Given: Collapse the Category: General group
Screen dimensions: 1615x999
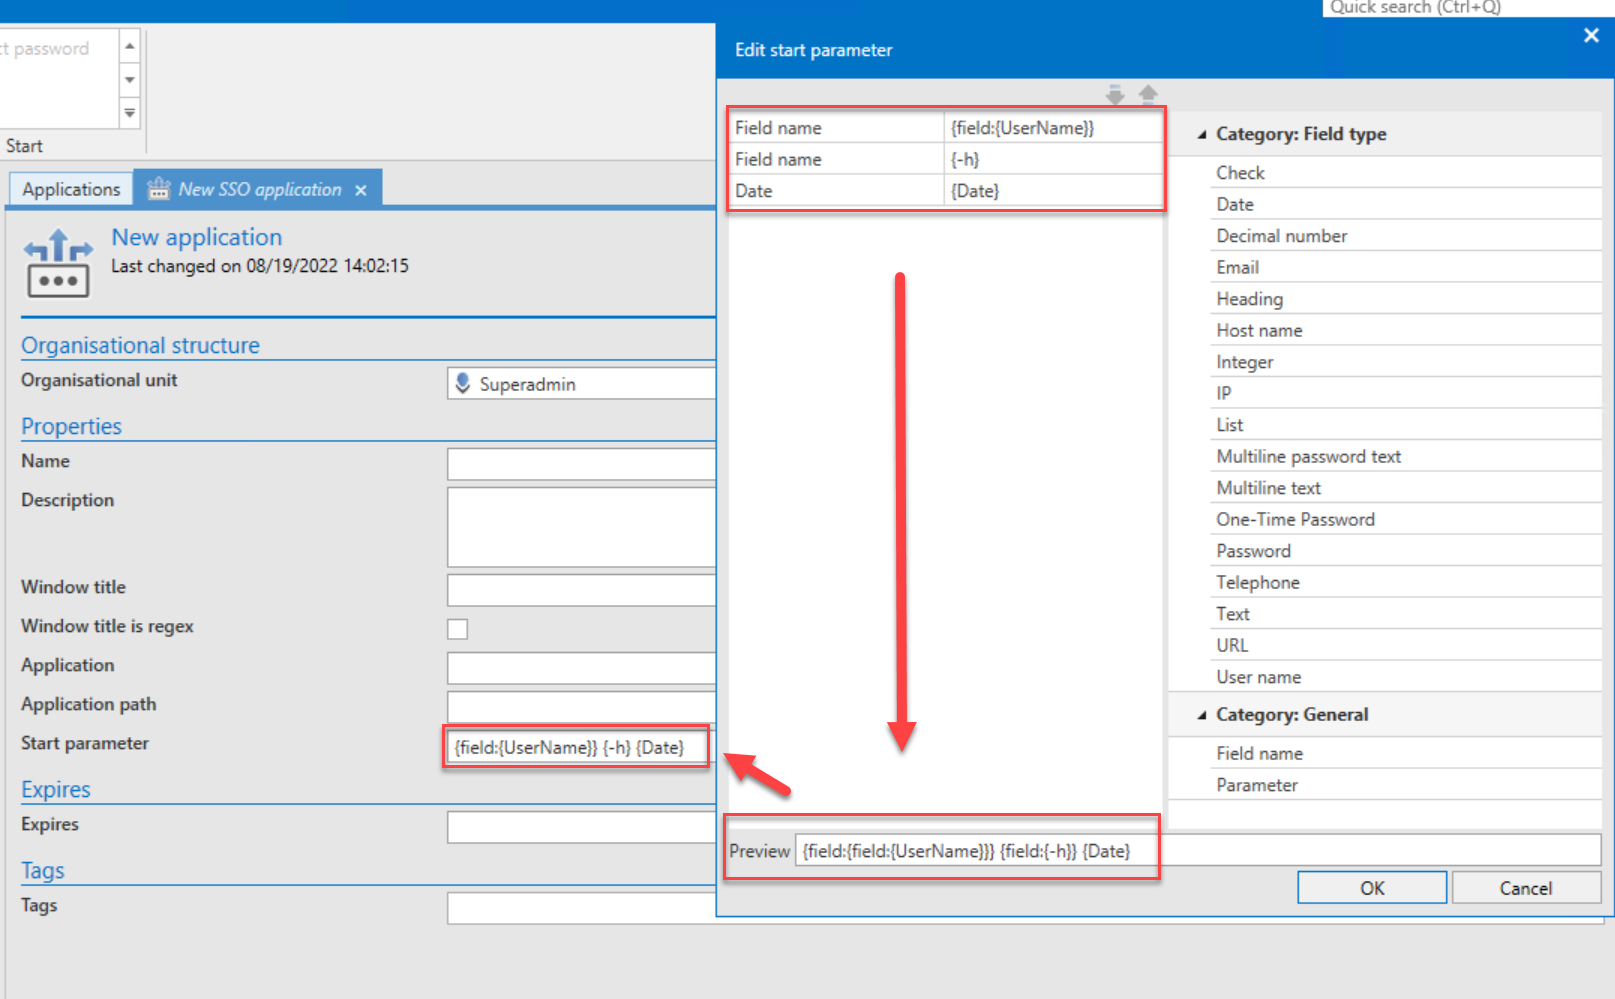Looking at the screenshot, I should [1202, 715].
